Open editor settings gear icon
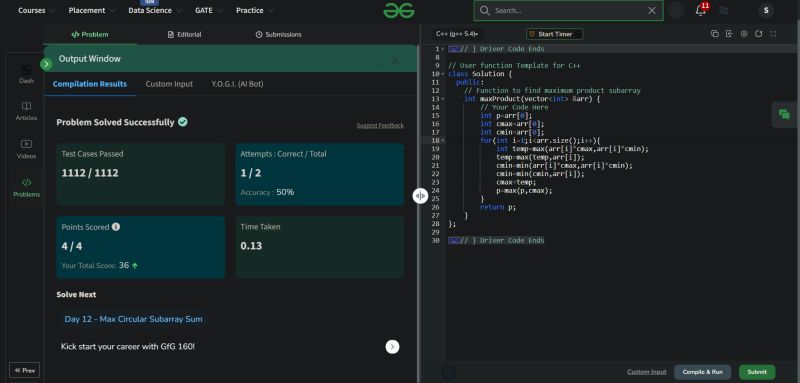Viewport: 800px width, 383px height. [744, 34]
